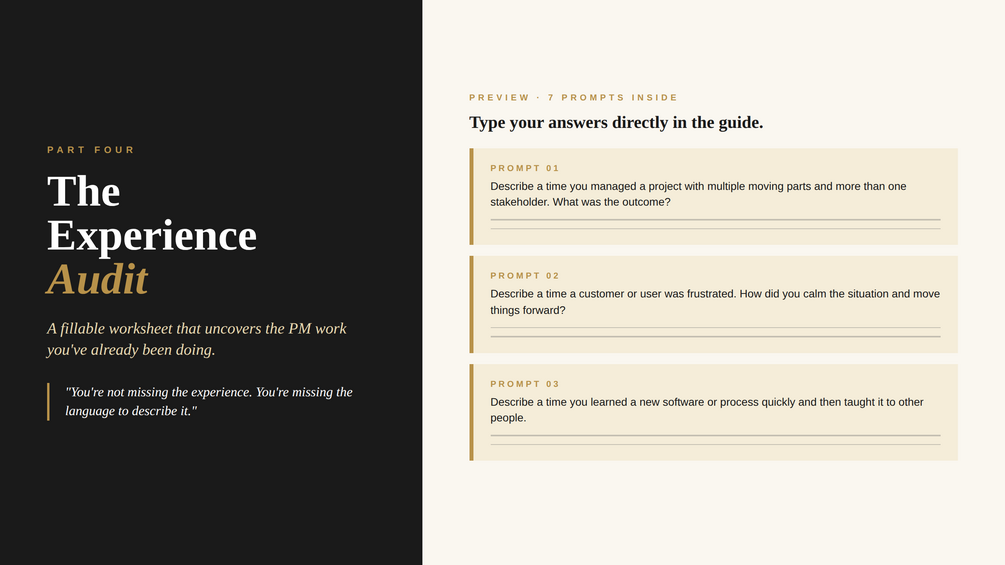Click PREVIEW · 7 PROMPTS INSIDE label
Viewport: 1005px width, 565px height.
[x=574, y=97]
